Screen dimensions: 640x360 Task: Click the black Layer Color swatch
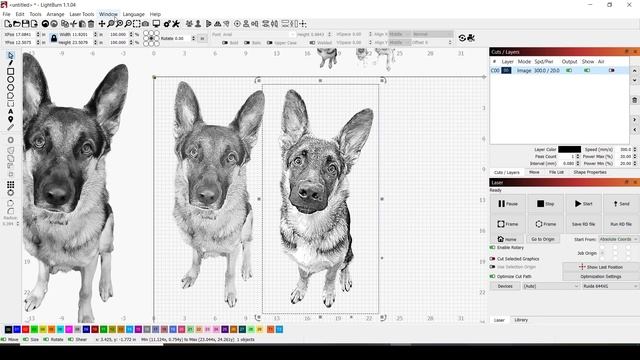point(569,149)
